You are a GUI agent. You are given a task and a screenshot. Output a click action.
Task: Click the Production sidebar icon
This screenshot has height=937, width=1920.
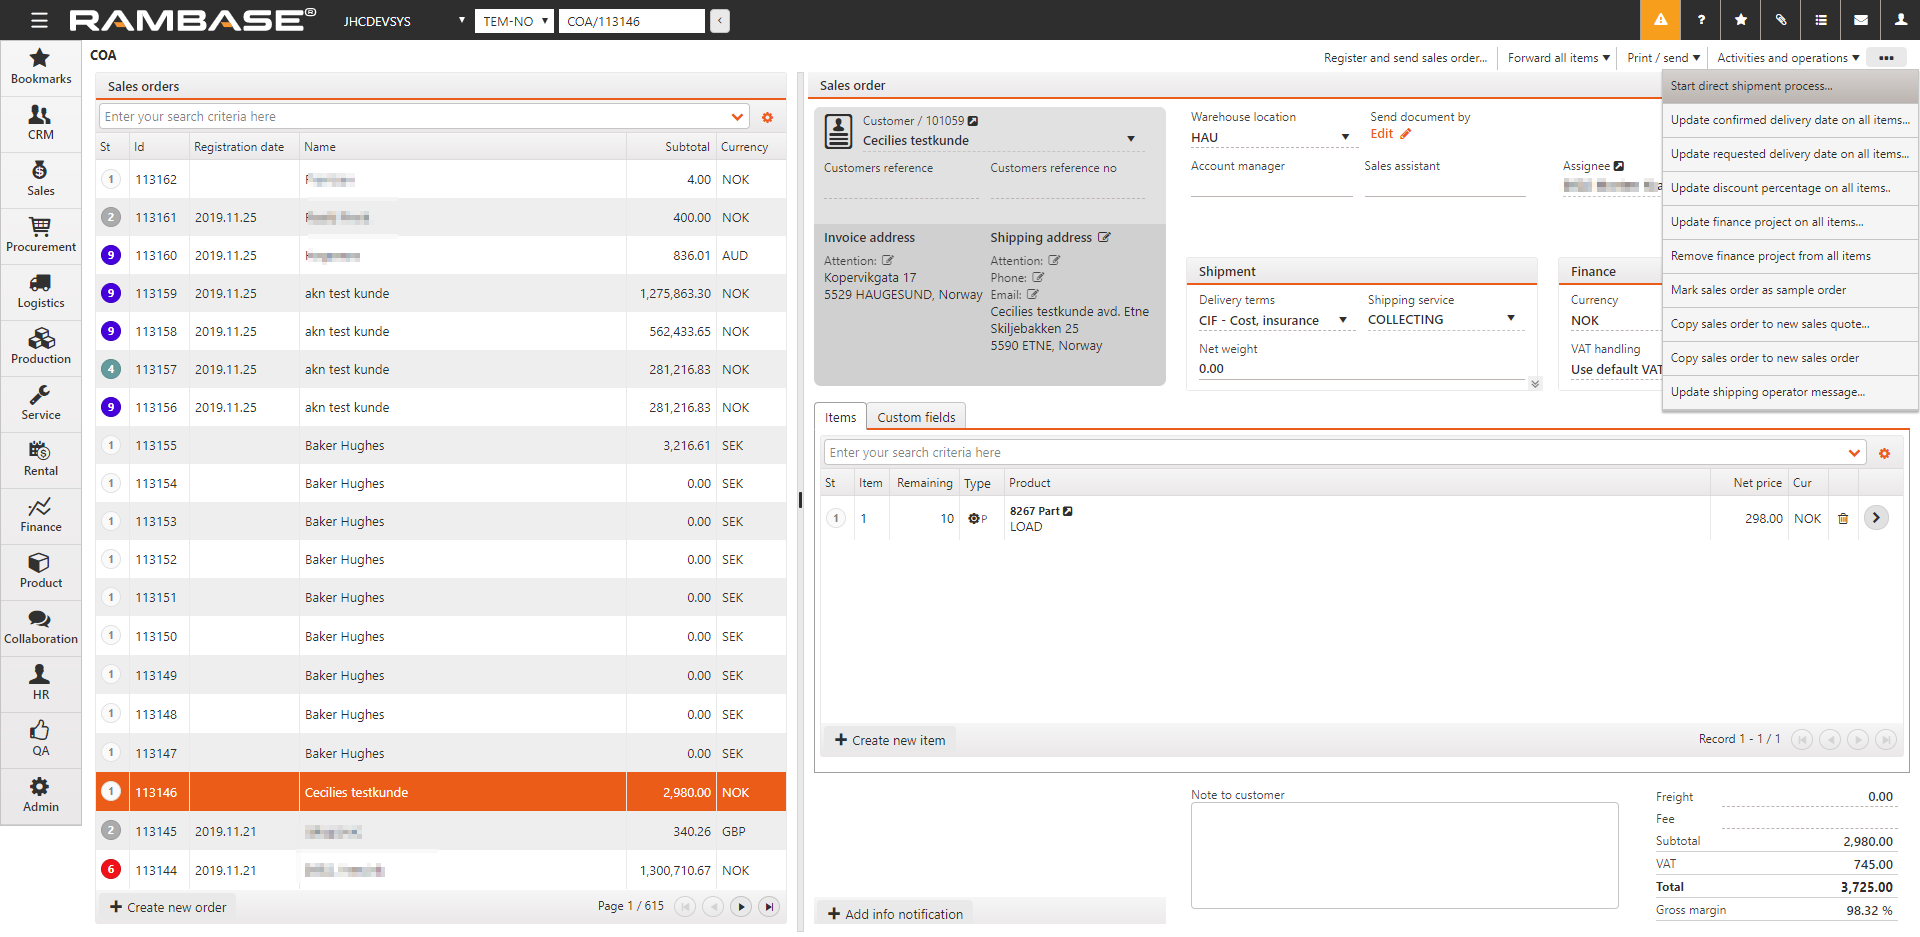(x=40, y=347)
